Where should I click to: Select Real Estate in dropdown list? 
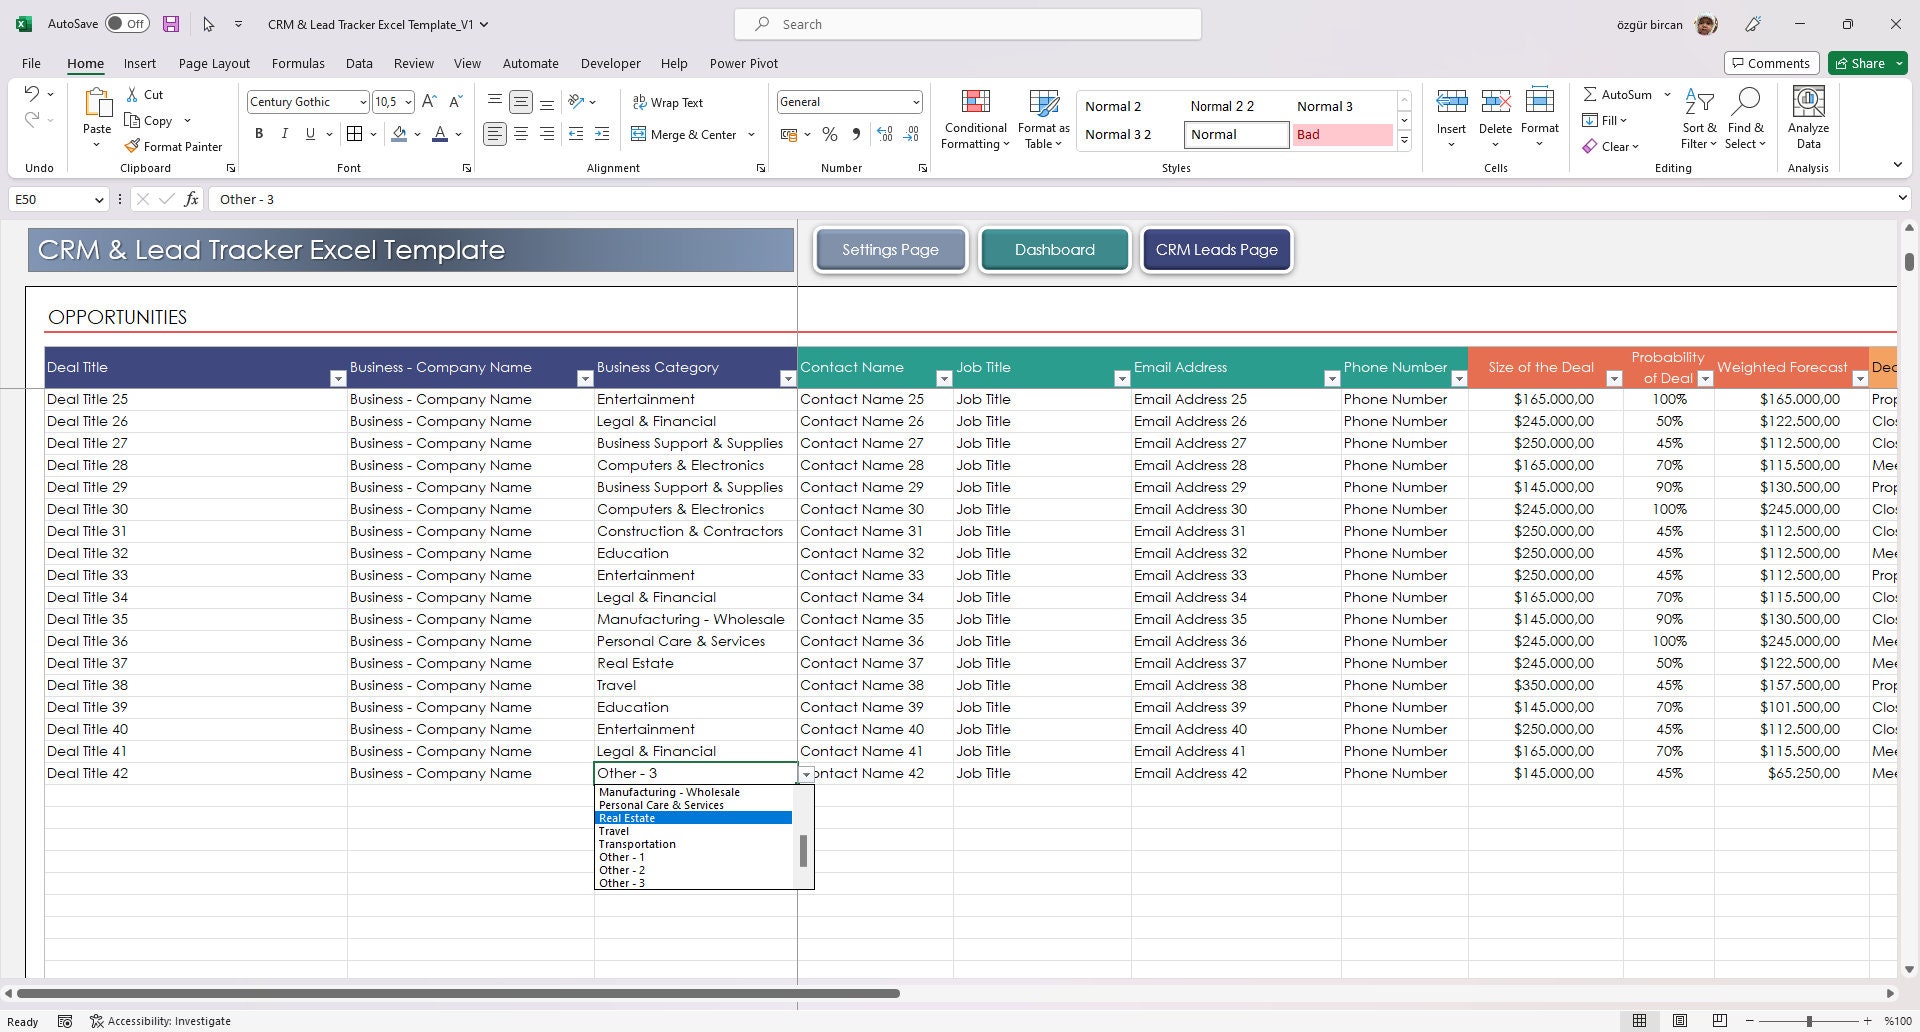[x=694, y=818]
